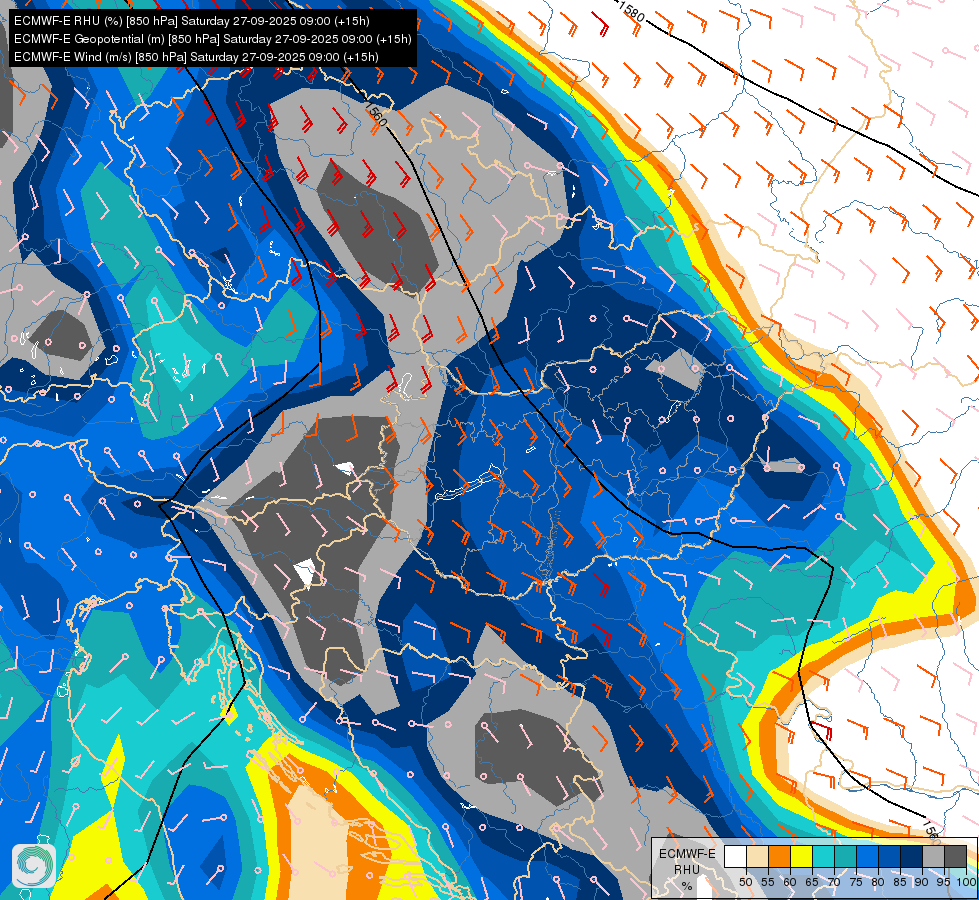Select the 'ECMWF-E Geopotential (m)' title line

pos(212,39)
